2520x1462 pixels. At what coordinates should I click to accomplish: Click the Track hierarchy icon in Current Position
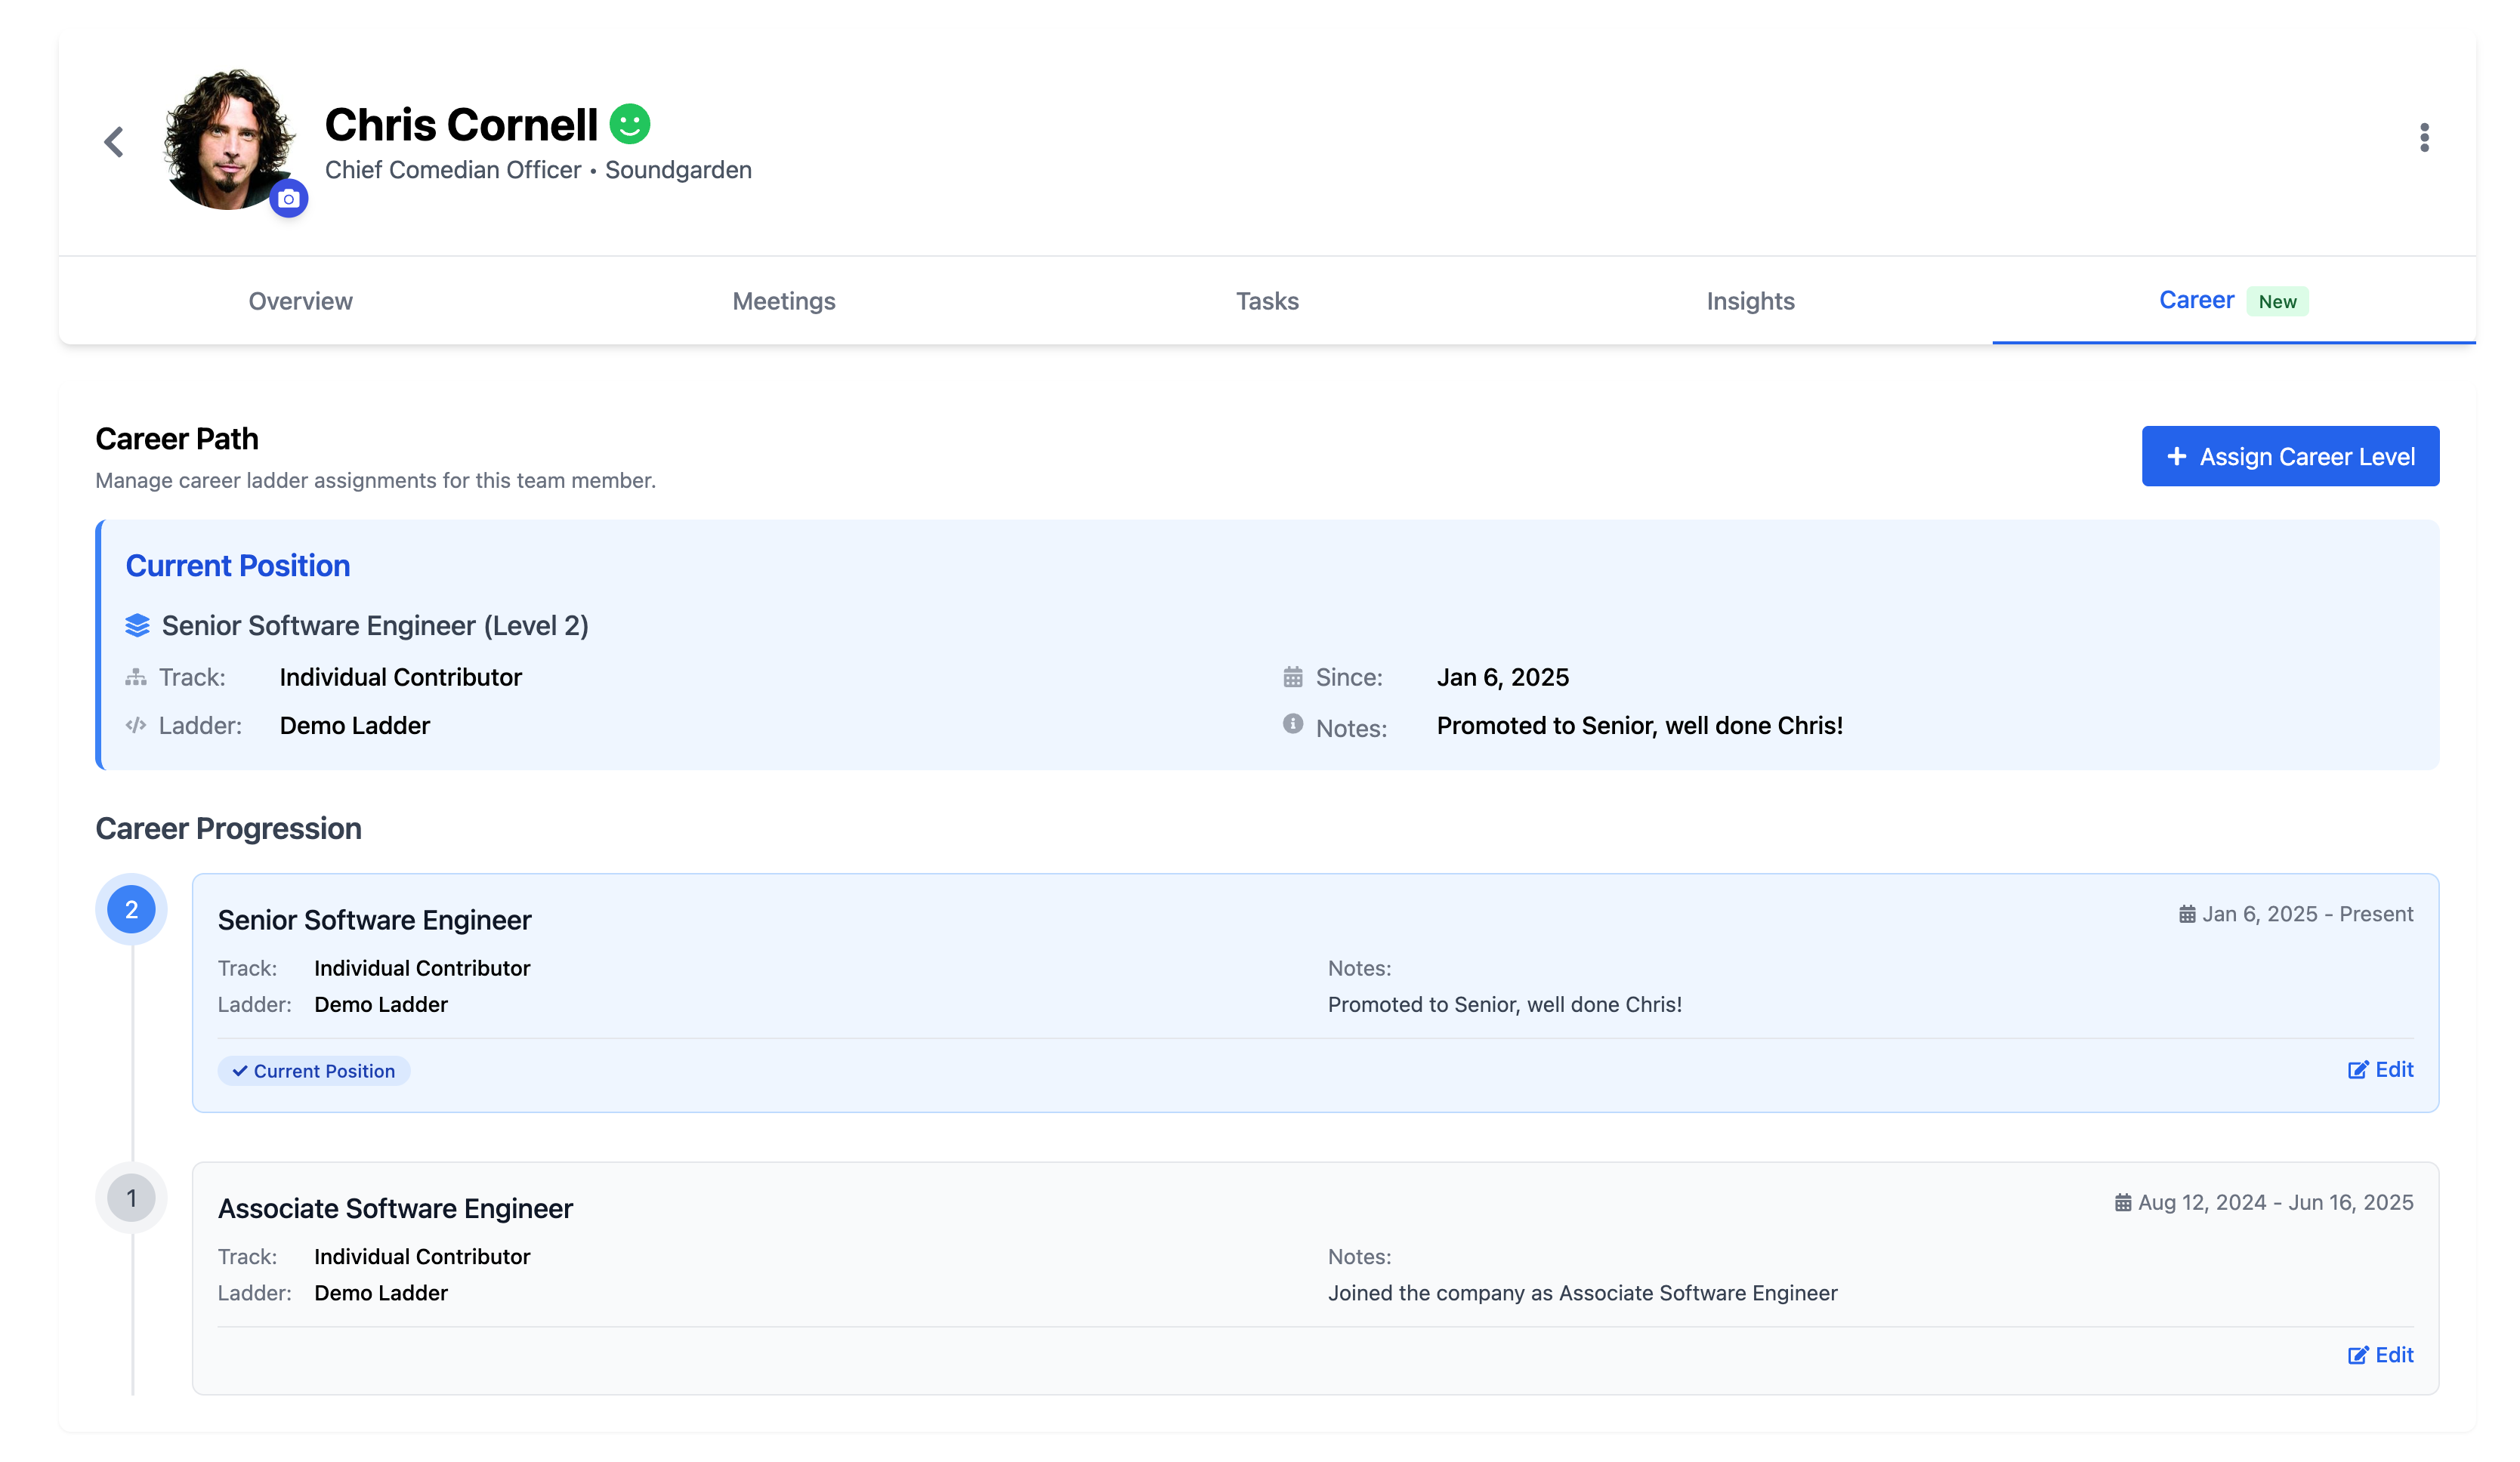point(136,677)
